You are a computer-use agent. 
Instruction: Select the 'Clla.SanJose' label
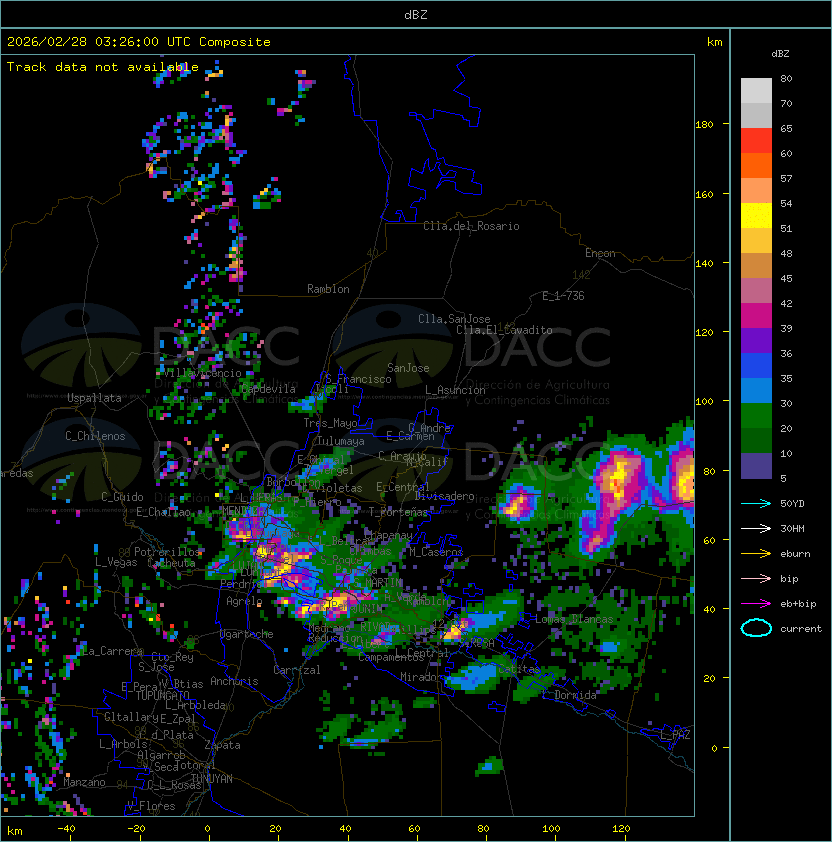[454, 319]
